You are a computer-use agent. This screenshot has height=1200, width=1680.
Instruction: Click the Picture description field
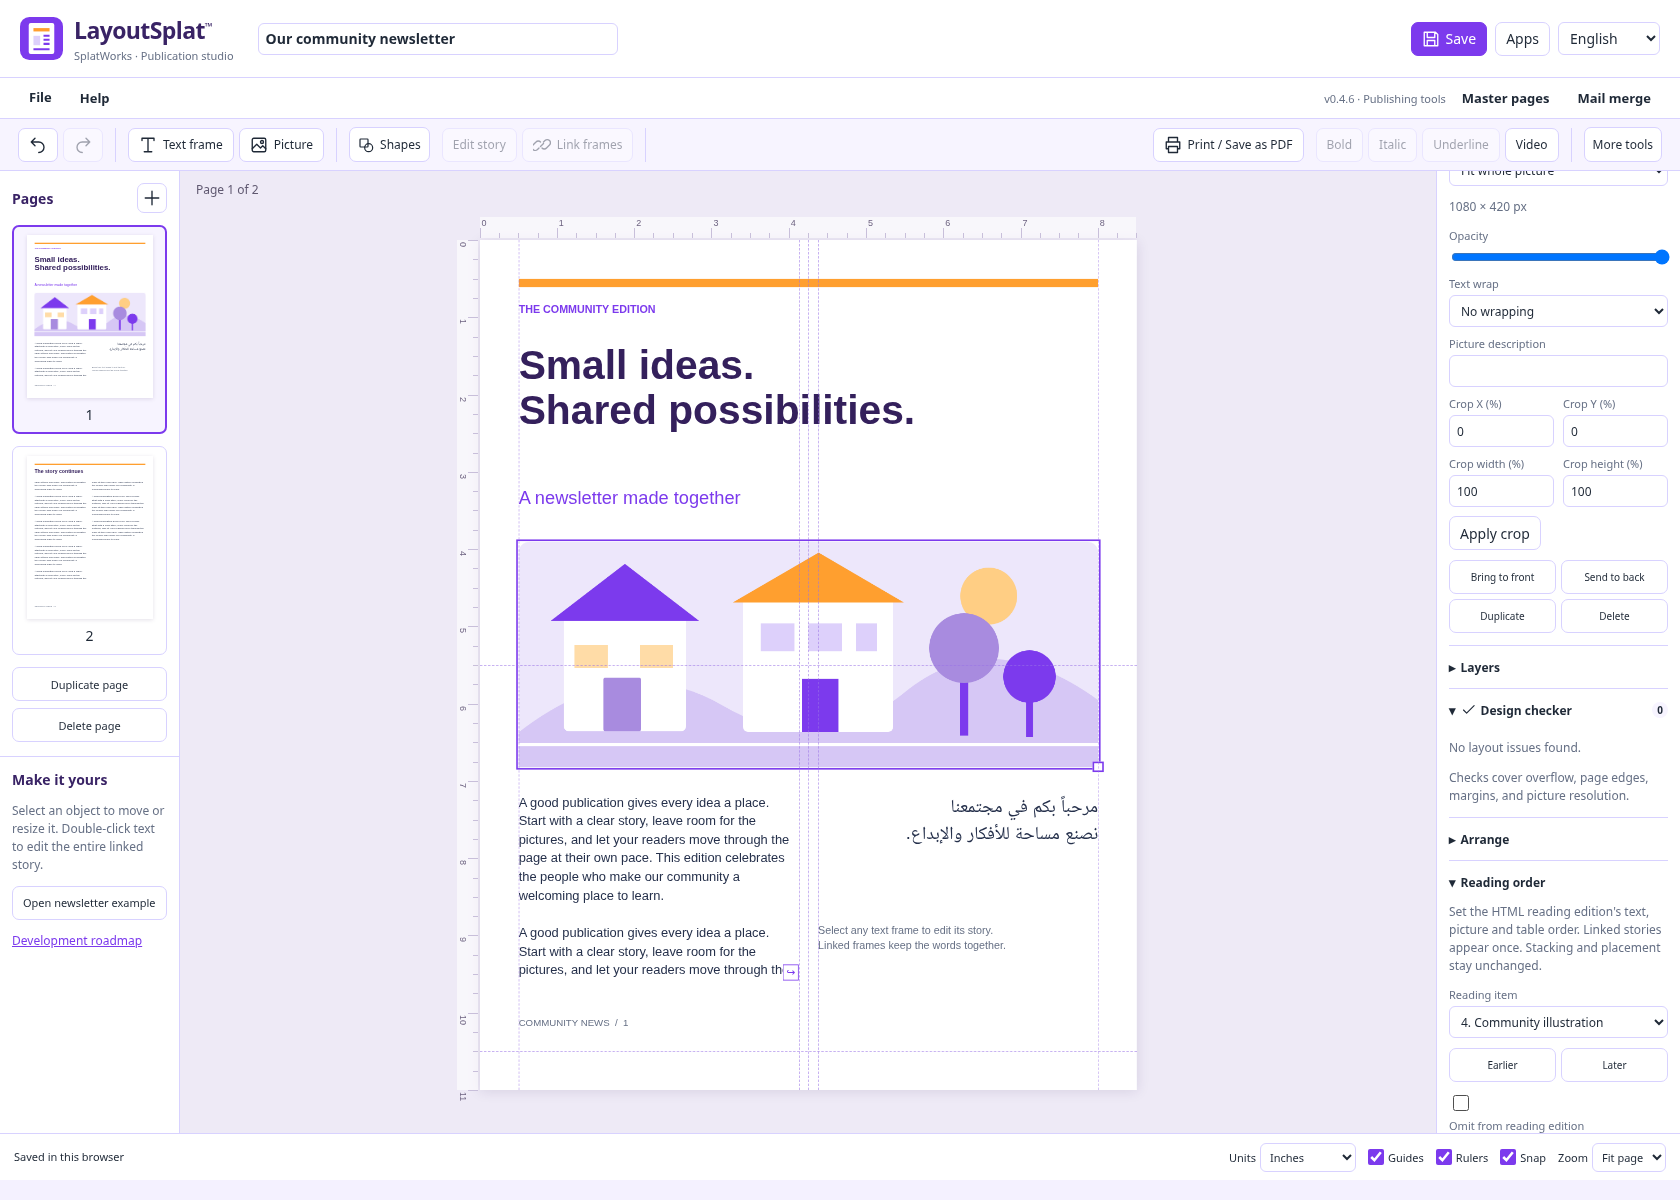1558,371
